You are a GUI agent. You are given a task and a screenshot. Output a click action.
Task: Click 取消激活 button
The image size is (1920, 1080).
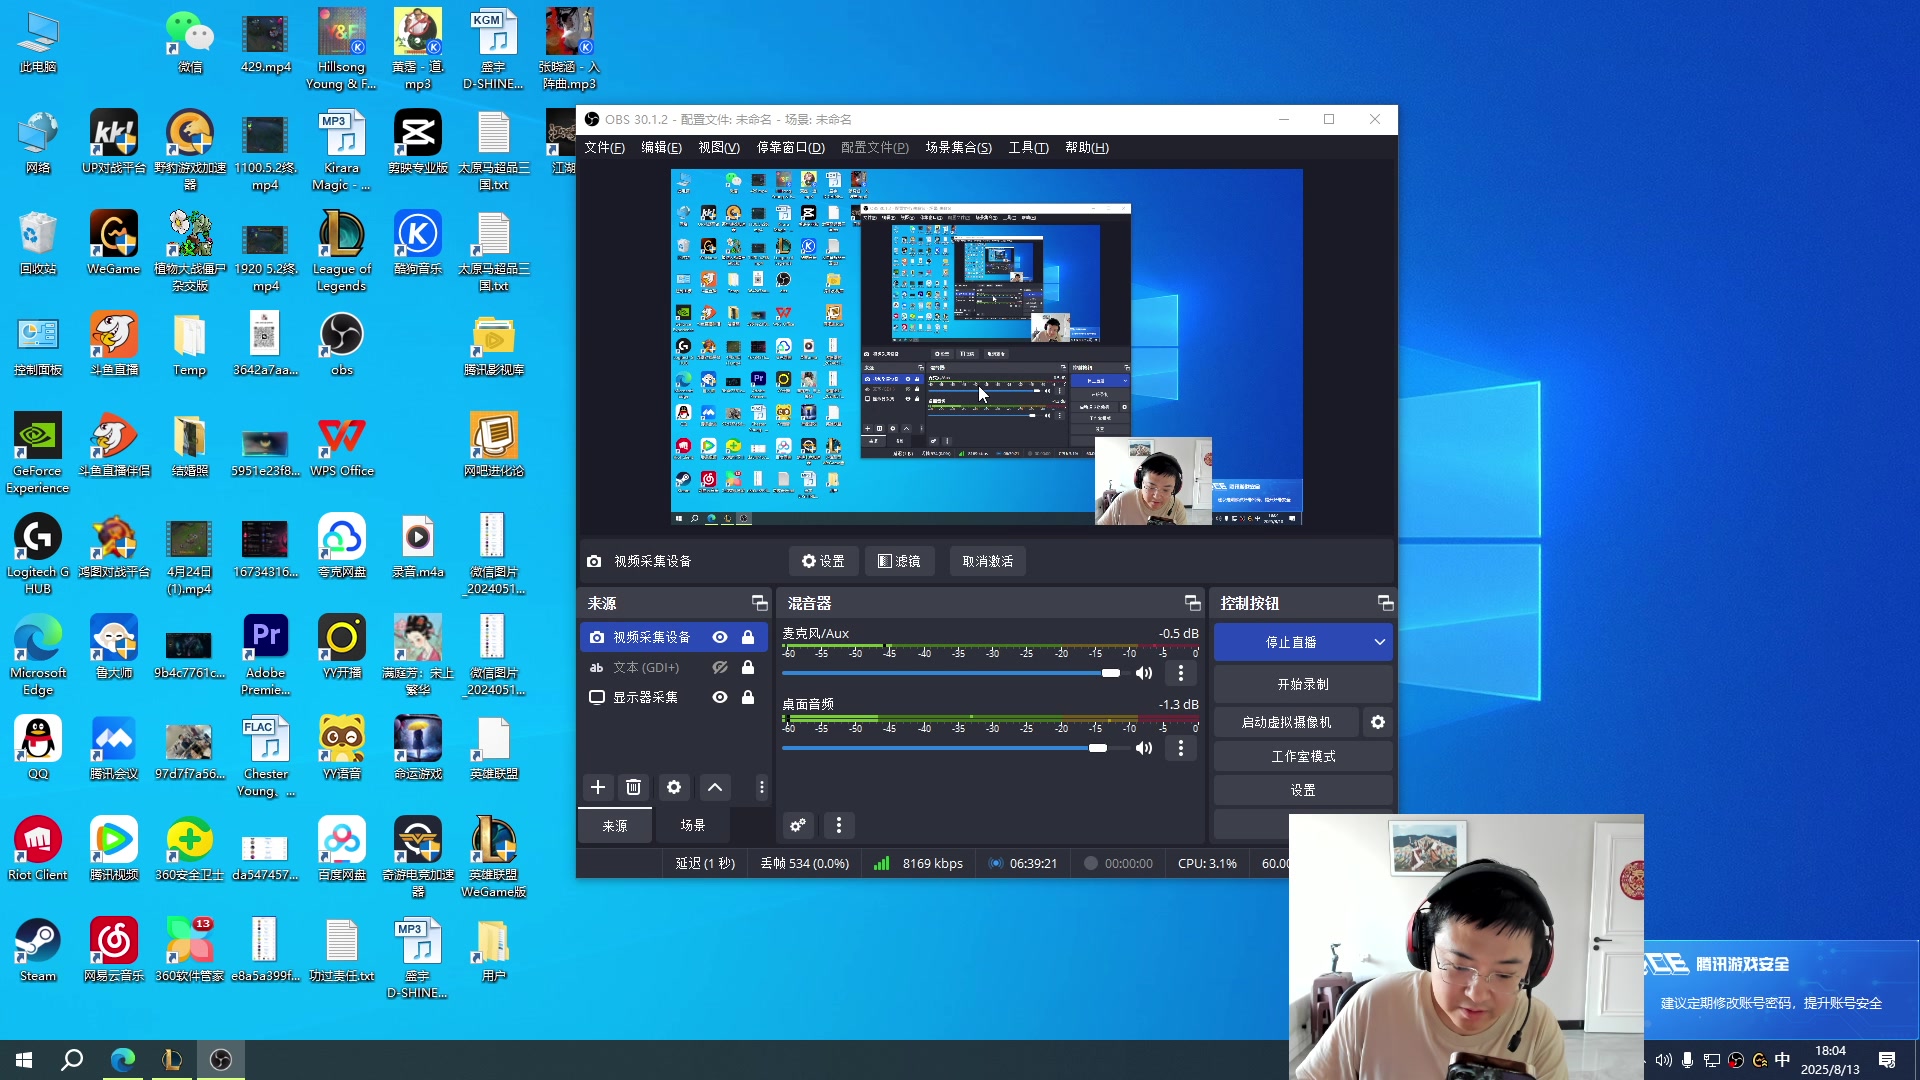coord(988,561)
